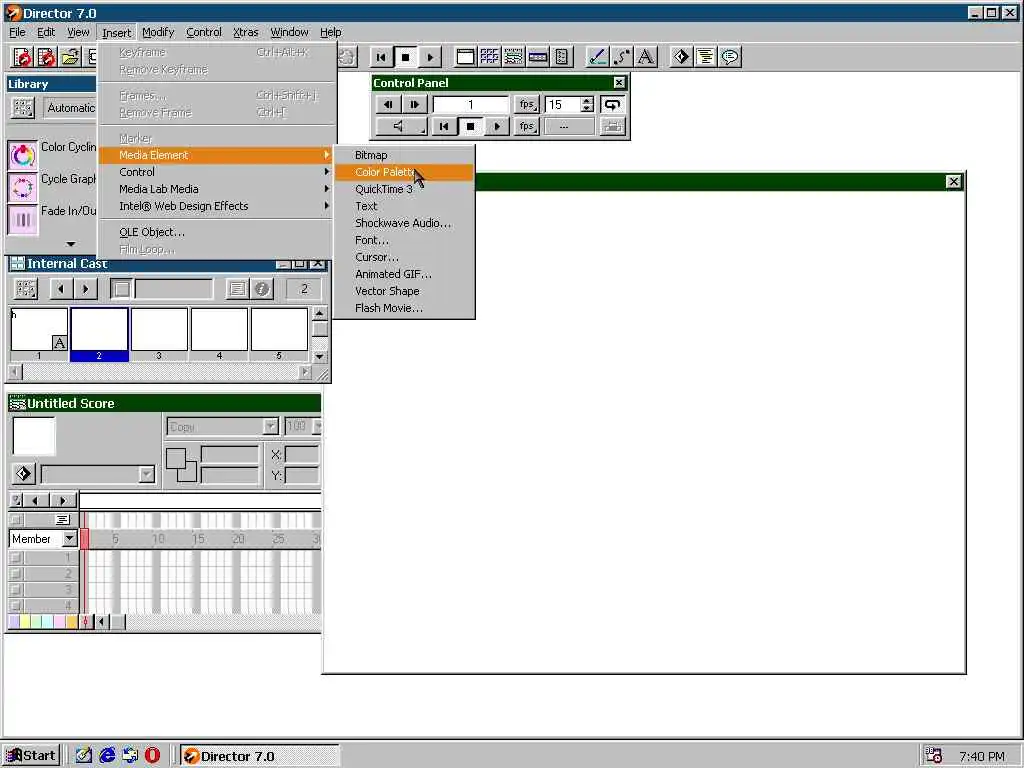Screen dimensions: 1024x768
Task: Open the tempo mode fps dropdown beside 15
Action: [x=526, y=104]
